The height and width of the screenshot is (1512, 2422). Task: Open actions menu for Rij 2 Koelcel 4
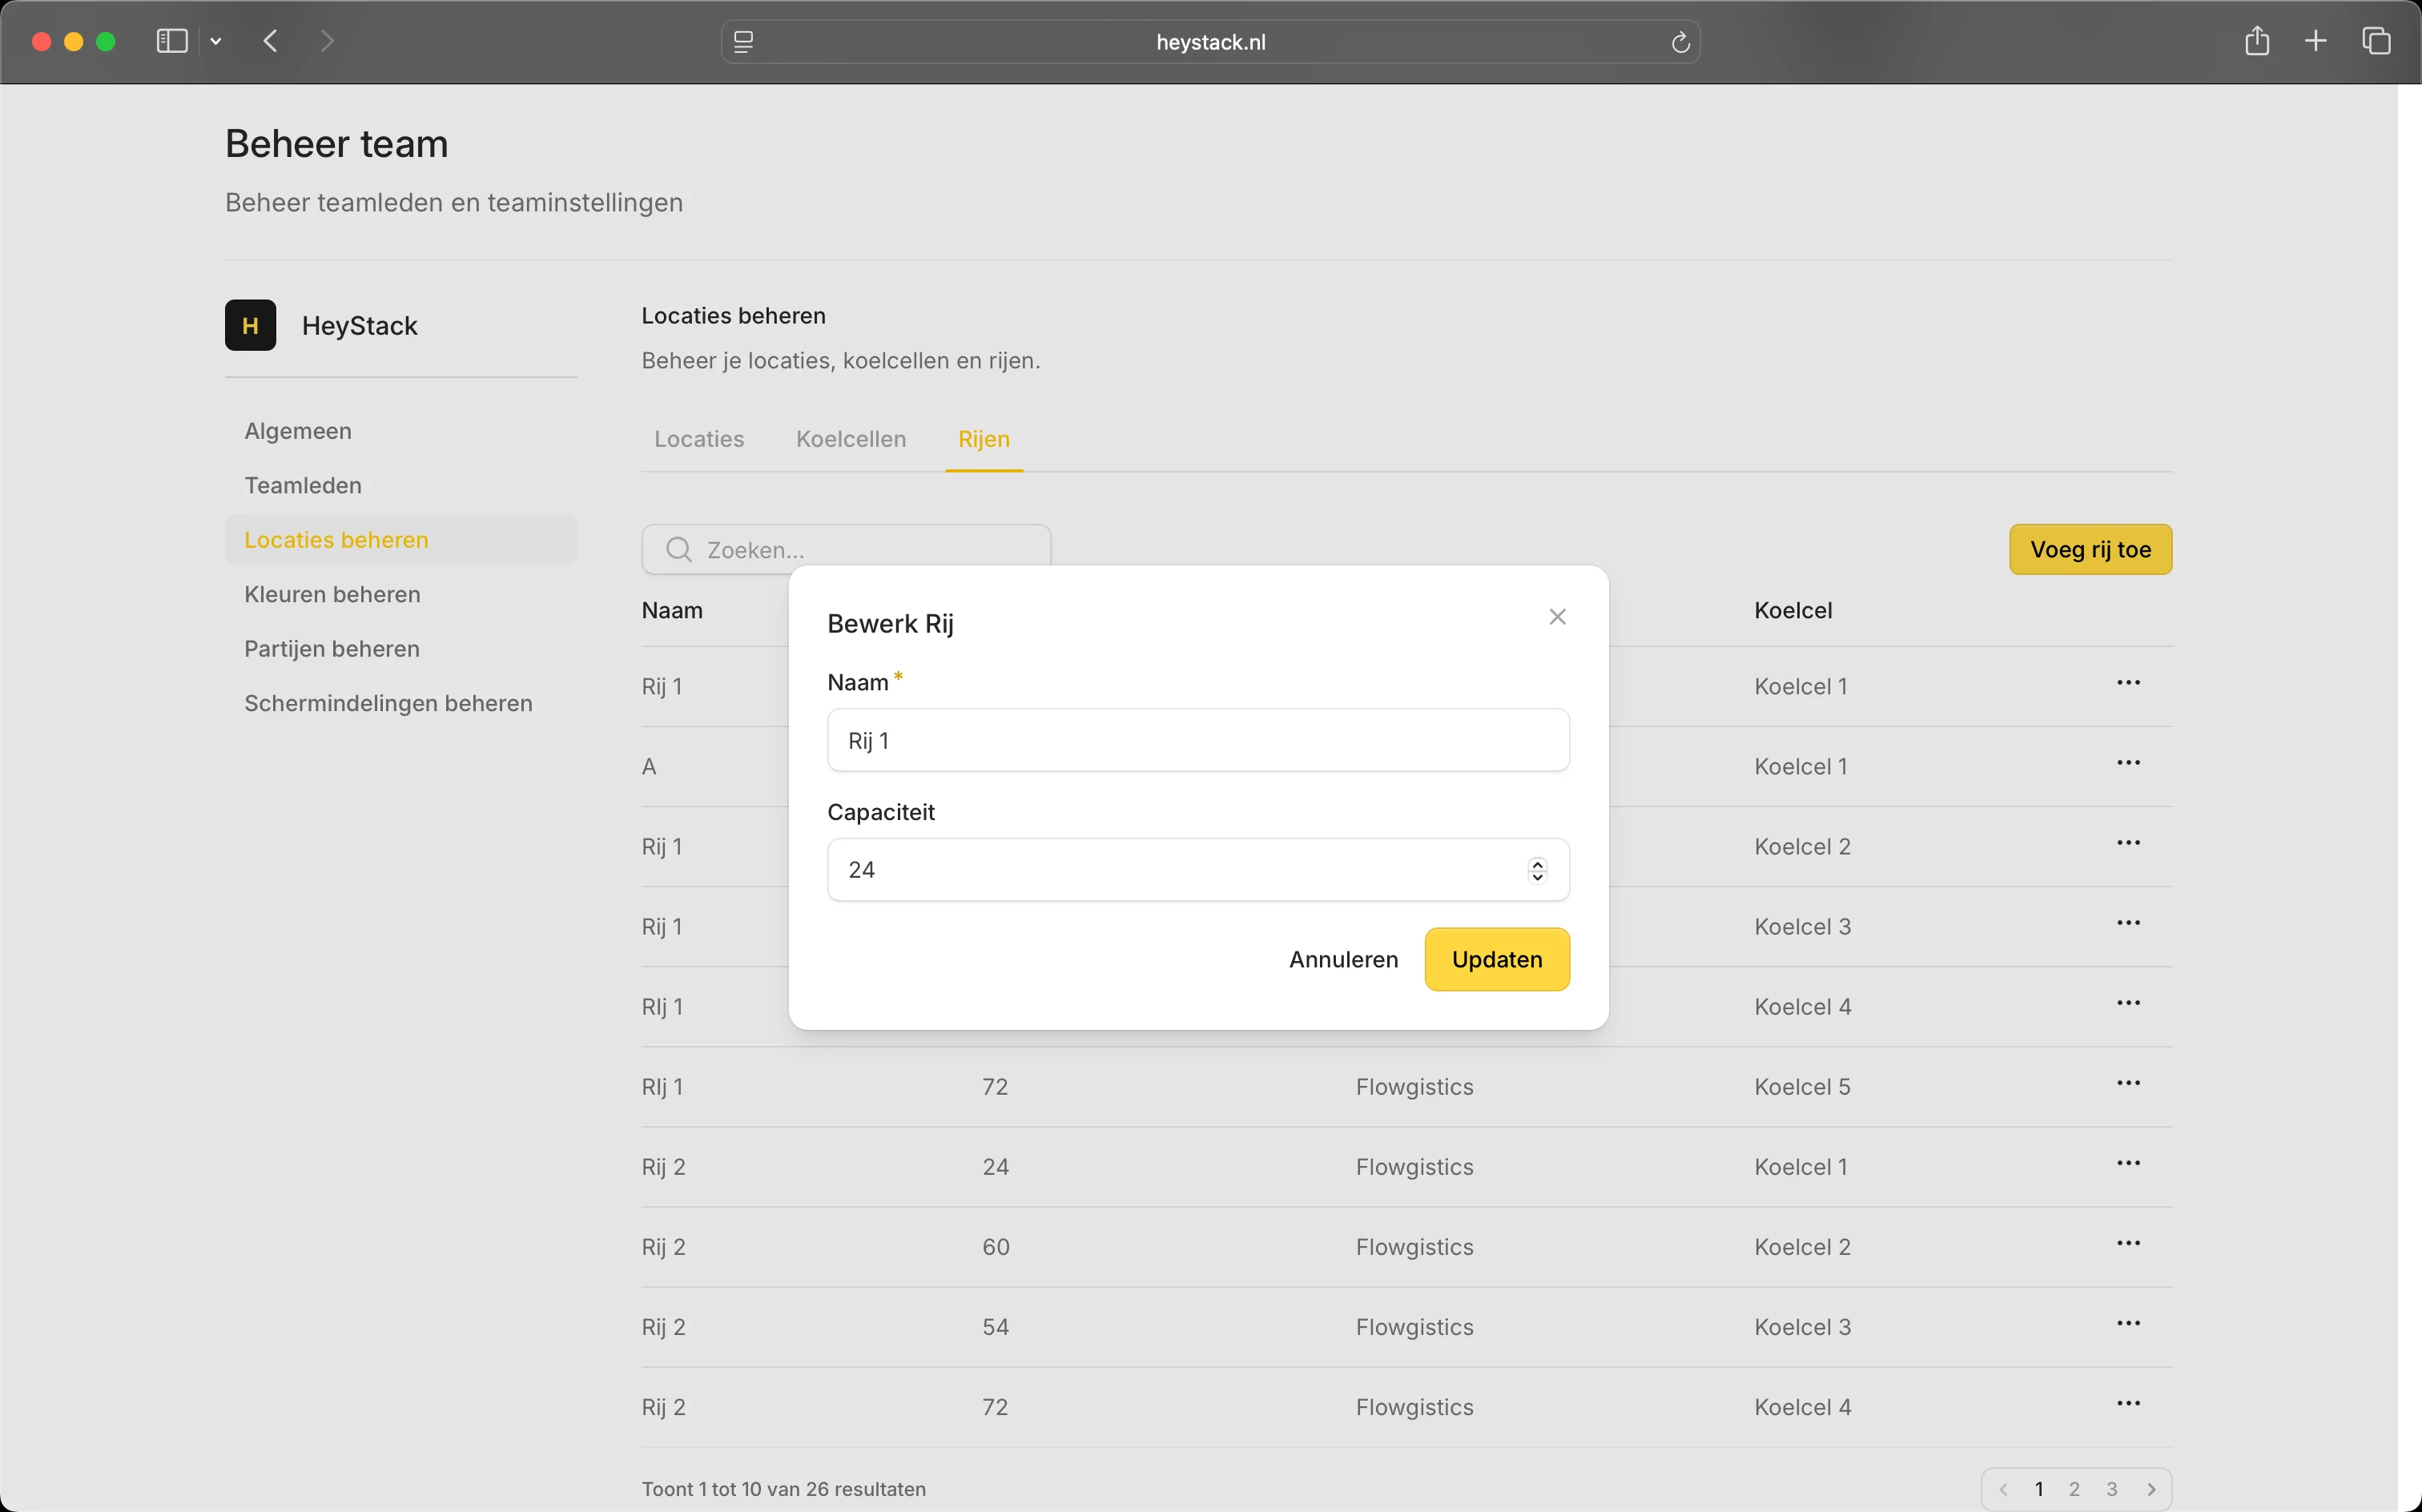pos(2128,1403)
